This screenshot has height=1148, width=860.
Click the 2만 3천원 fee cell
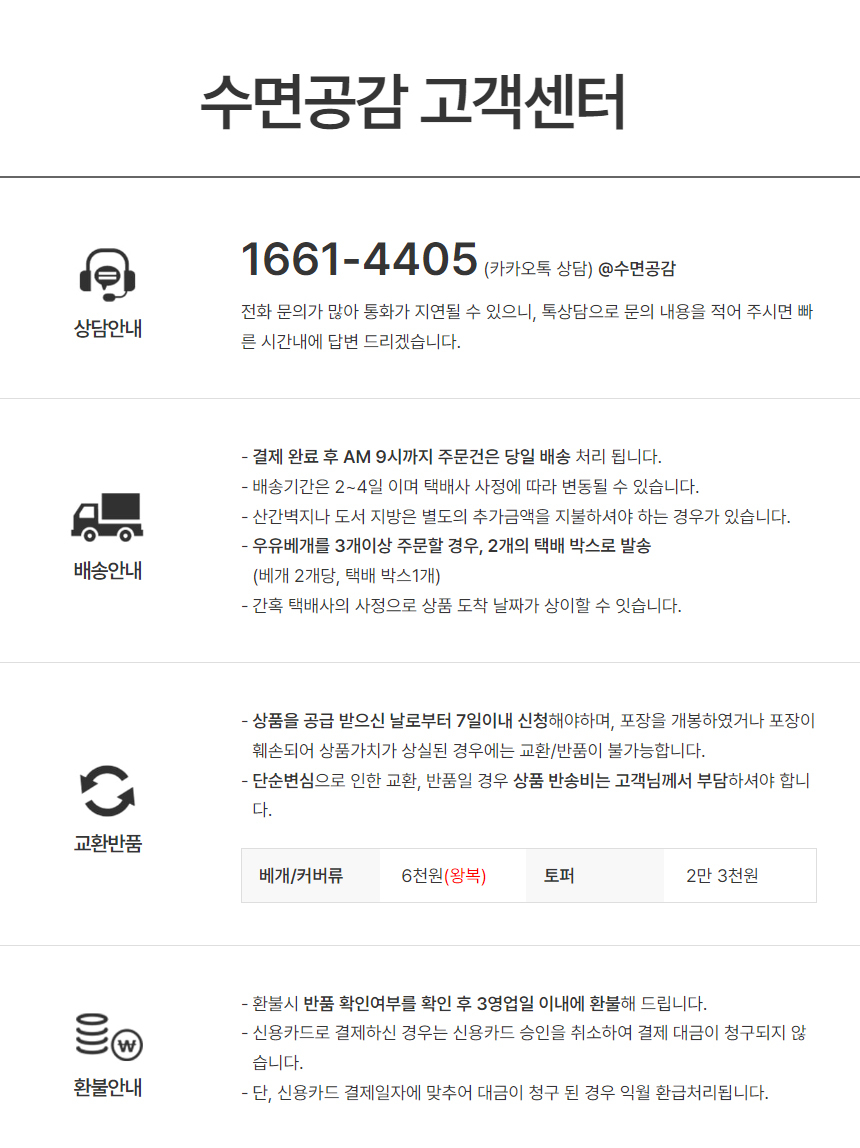pos(722,876)
